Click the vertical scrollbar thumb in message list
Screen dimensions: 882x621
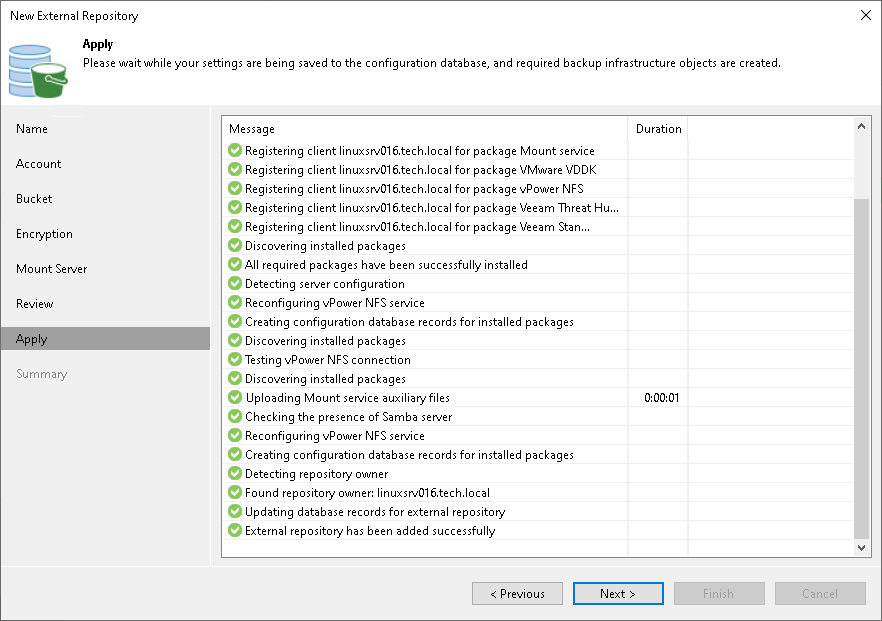click(861, 368)
